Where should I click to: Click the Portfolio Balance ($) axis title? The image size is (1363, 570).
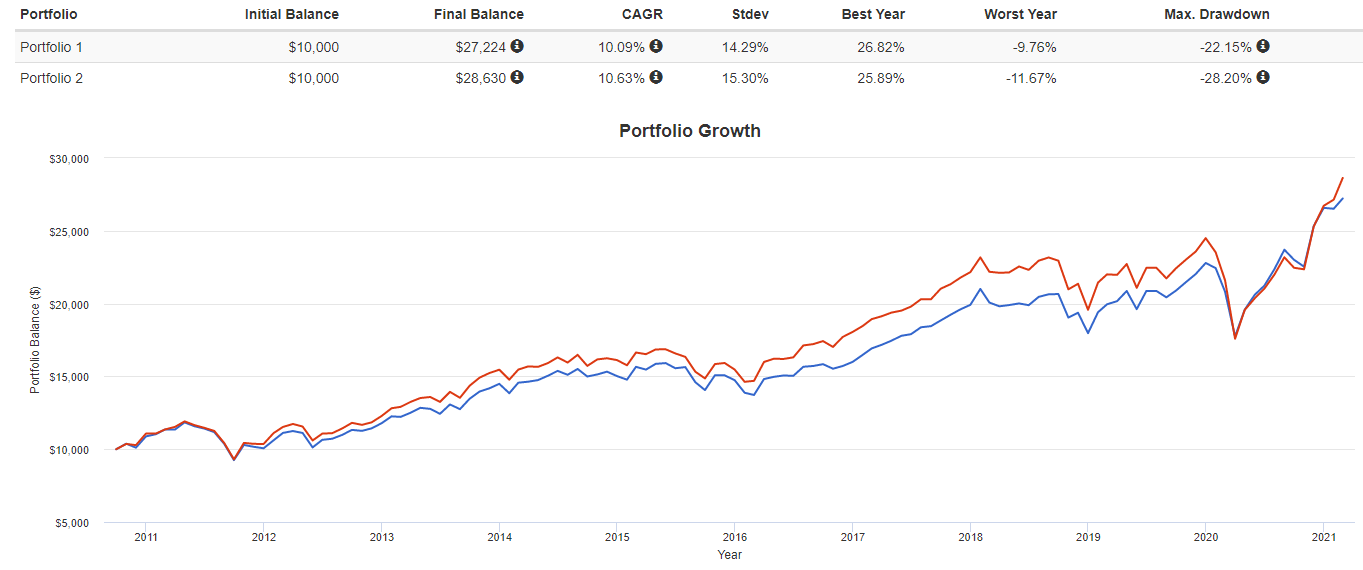(35, 340)
